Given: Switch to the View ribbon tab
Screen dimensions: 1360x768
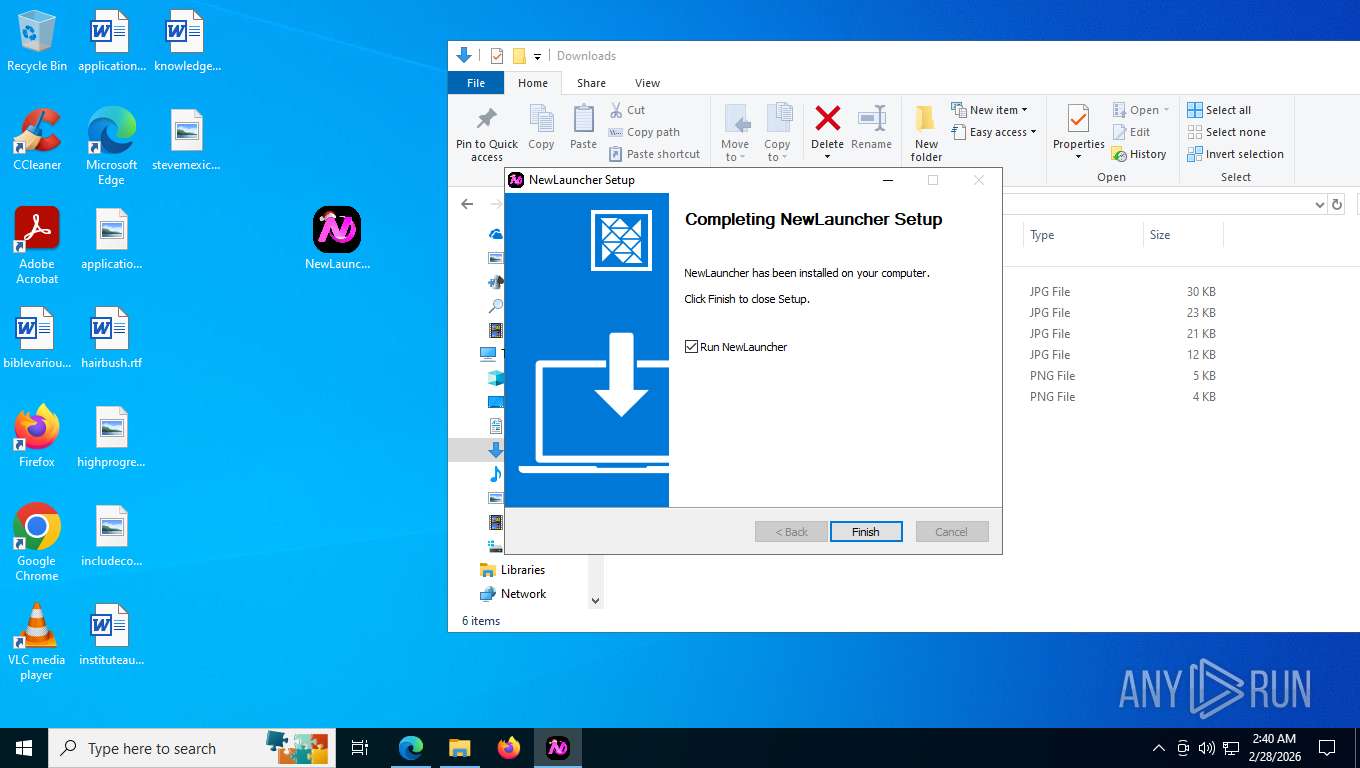Looking at the screenshot, I should 647,83.
